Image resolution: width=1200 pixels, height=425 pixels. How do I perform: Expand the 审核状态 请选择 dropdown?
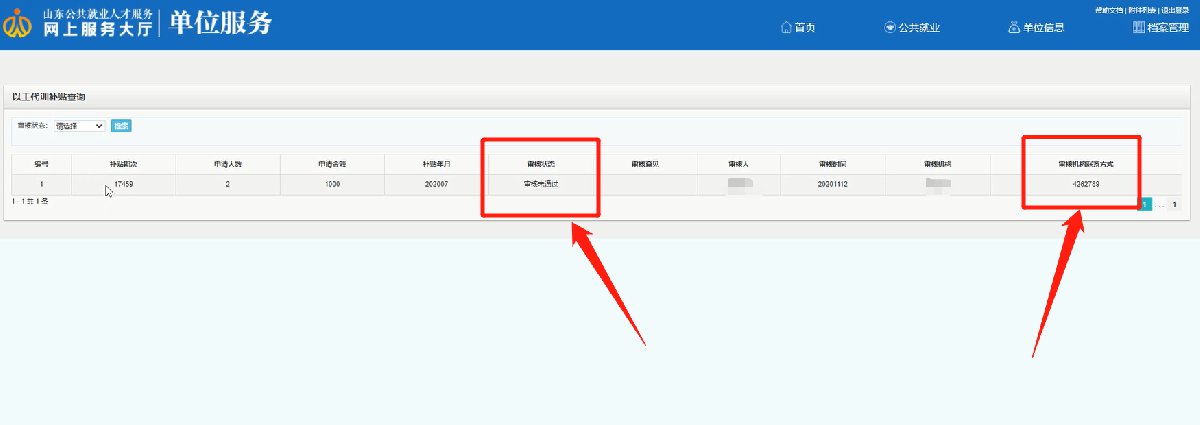tap(80, 126)
